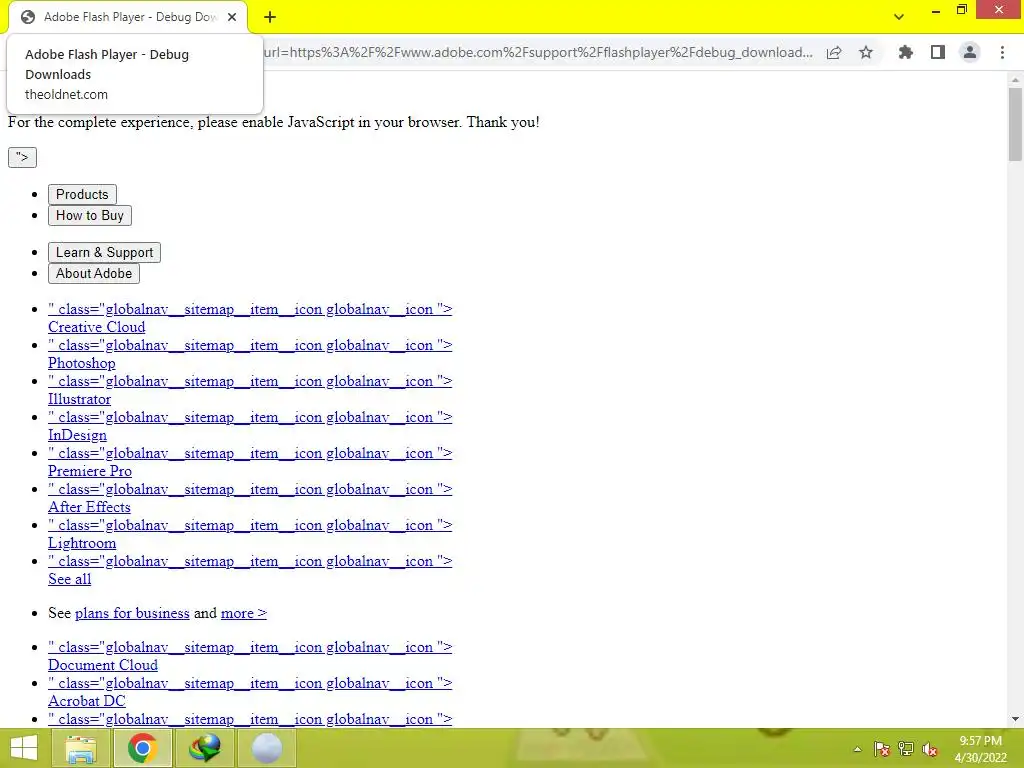Select the Adobe Flash Player - Debug tab
1024x768 pixels.
point(128,17)
